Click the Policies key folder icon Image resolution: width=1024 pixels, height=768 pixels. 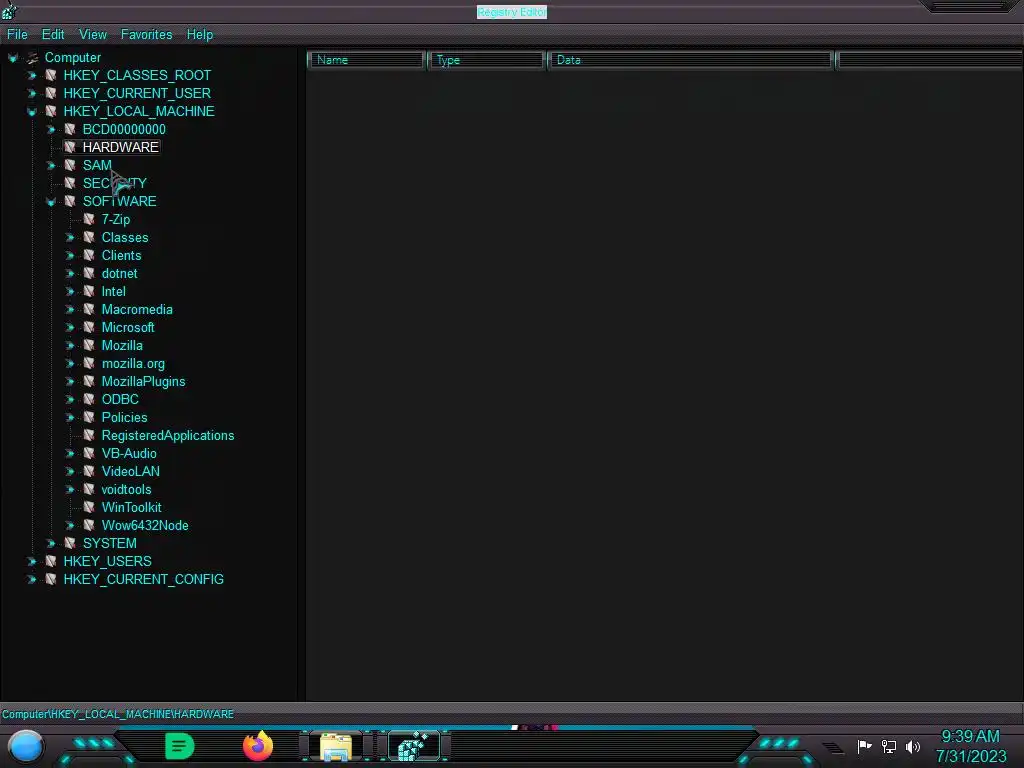pyautogui.click(x=89, y=417)
